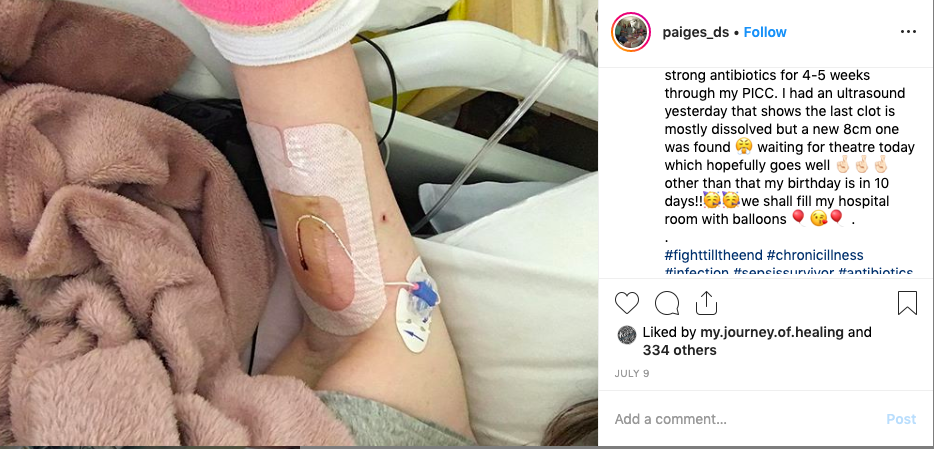Open the paiges_ds profile picture
The image size is (934, 449).
[630, 32]
